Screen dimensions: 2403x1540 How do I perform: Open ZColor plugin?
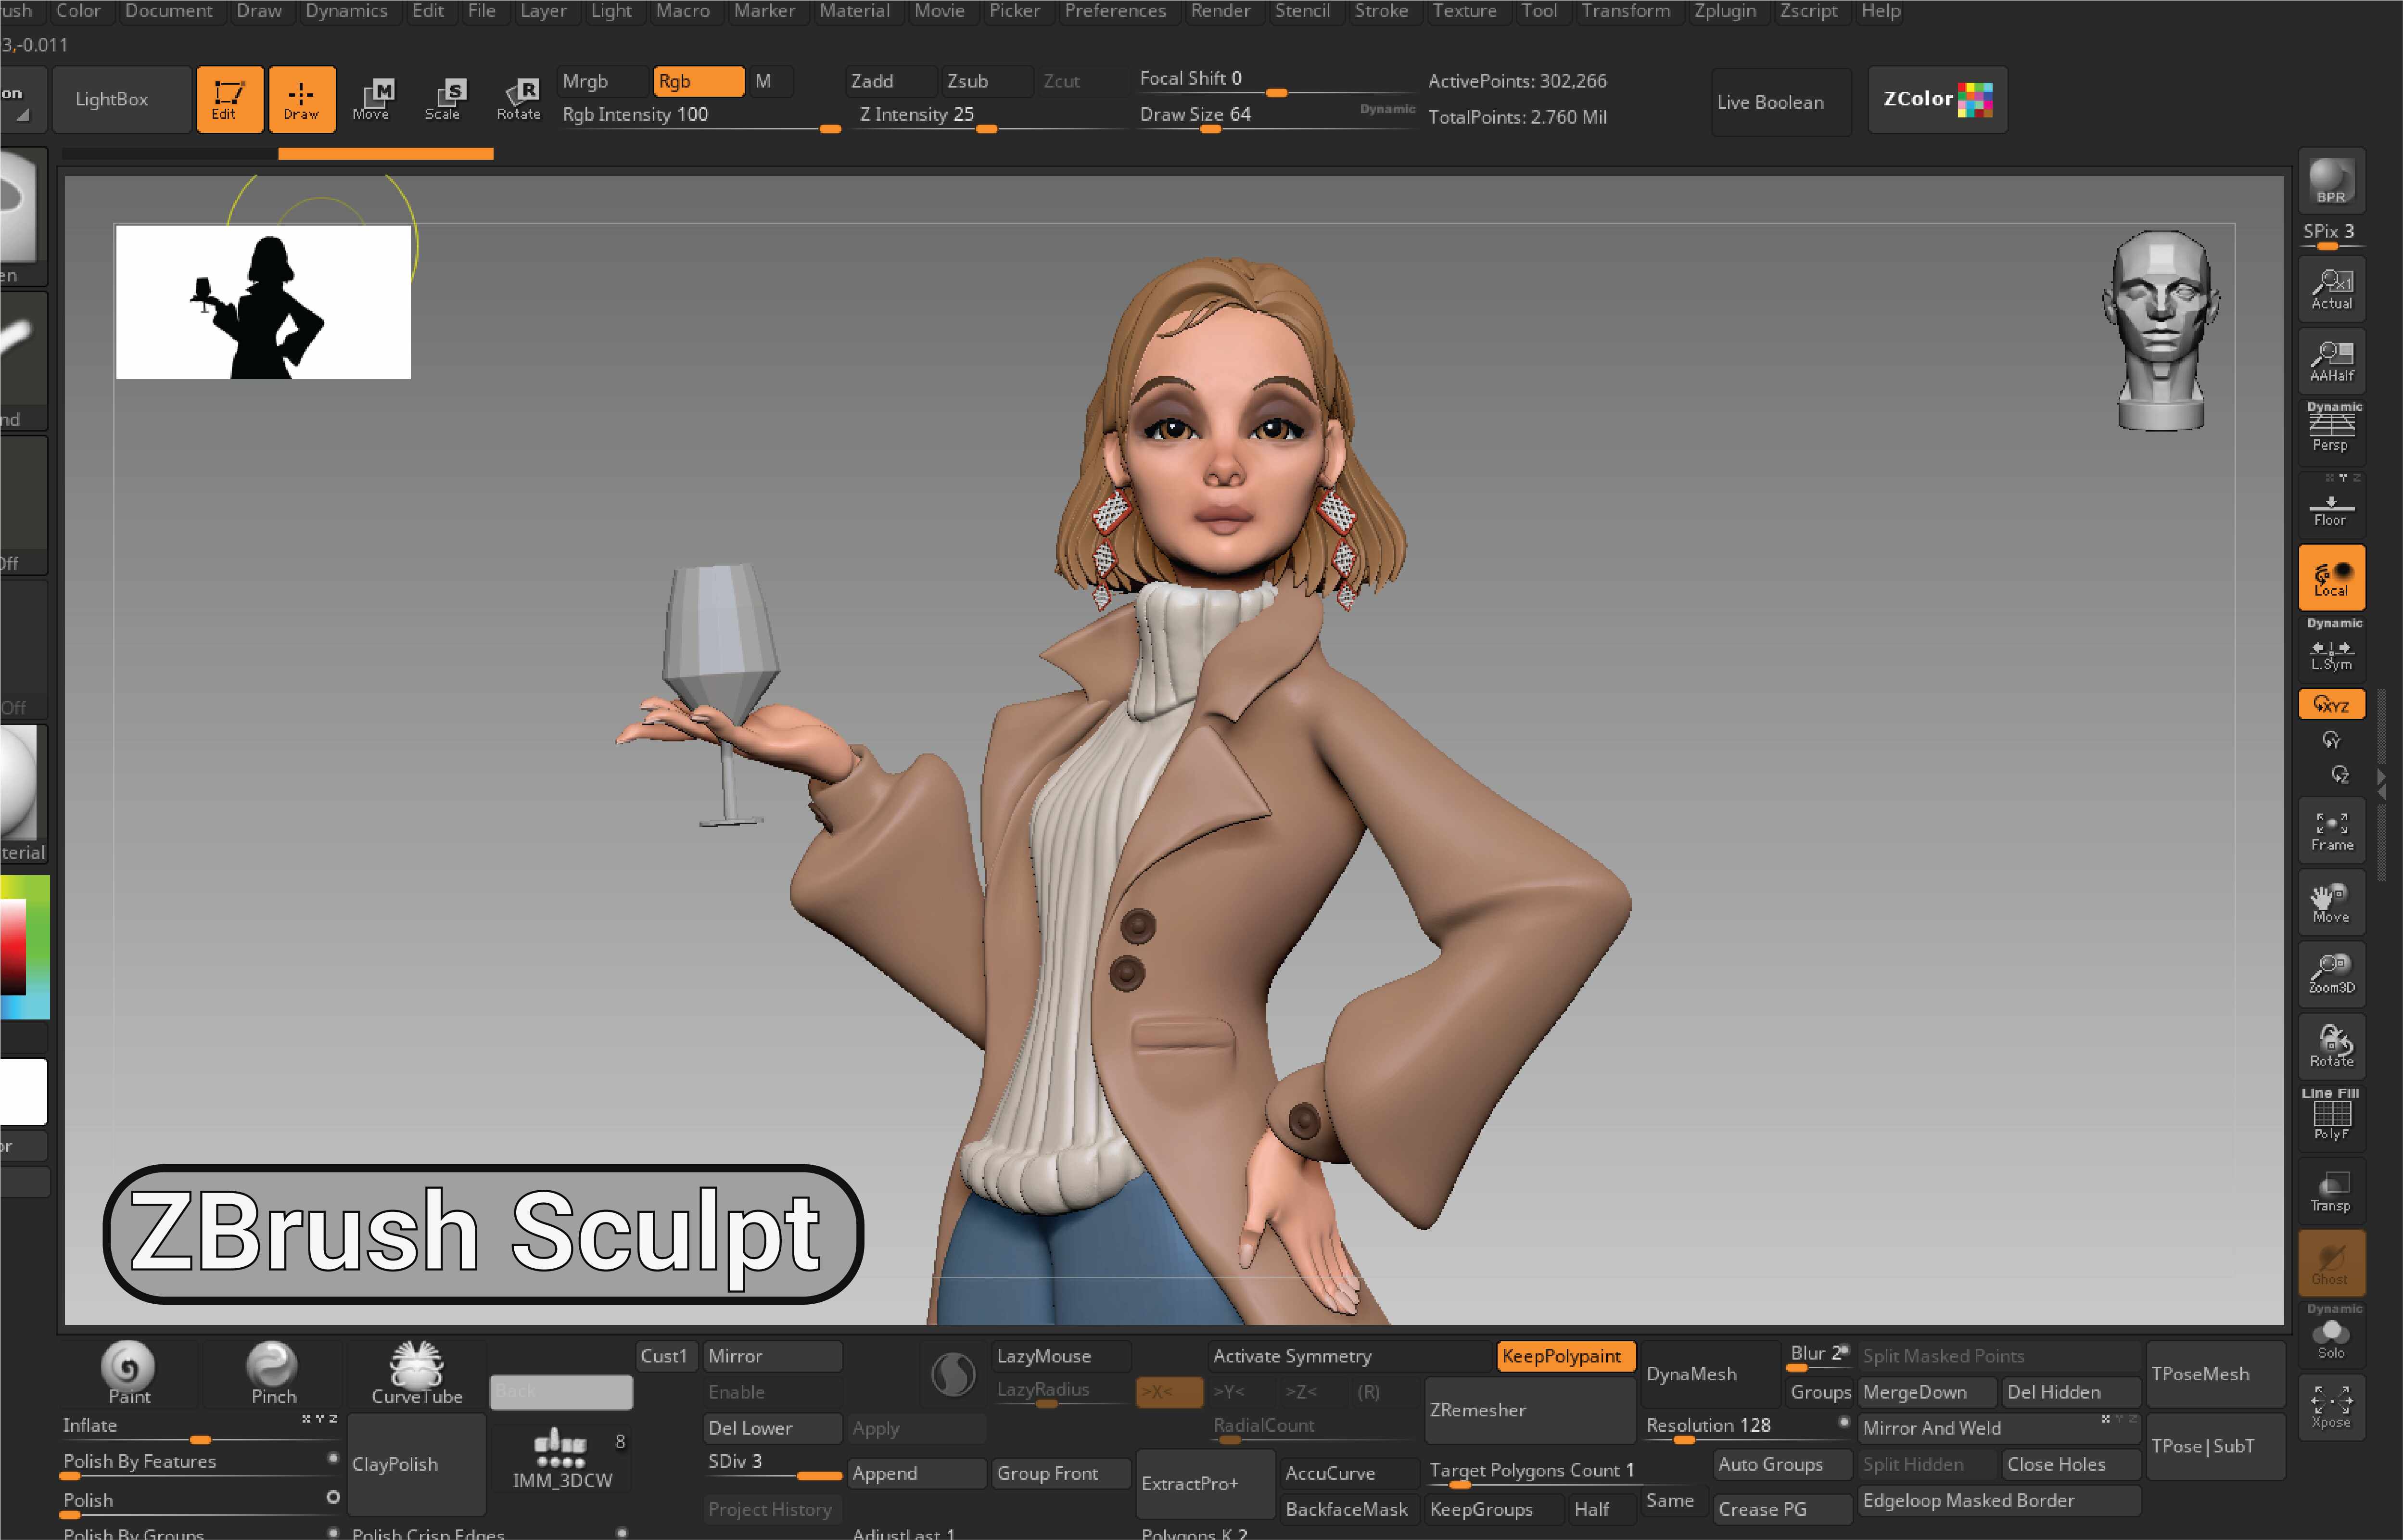pos(1937,99)
